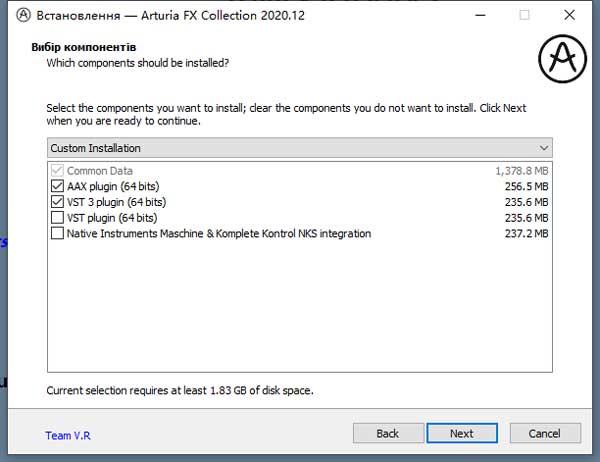
Task: Click the Back button
Action: [x=388, y=434]
